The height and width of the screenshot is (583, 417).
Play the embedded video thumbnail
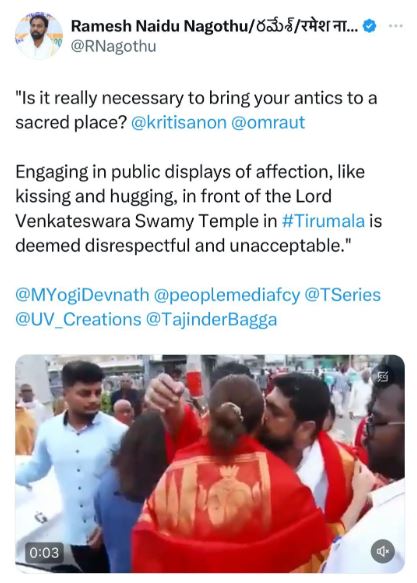click(x=210, y=464)
